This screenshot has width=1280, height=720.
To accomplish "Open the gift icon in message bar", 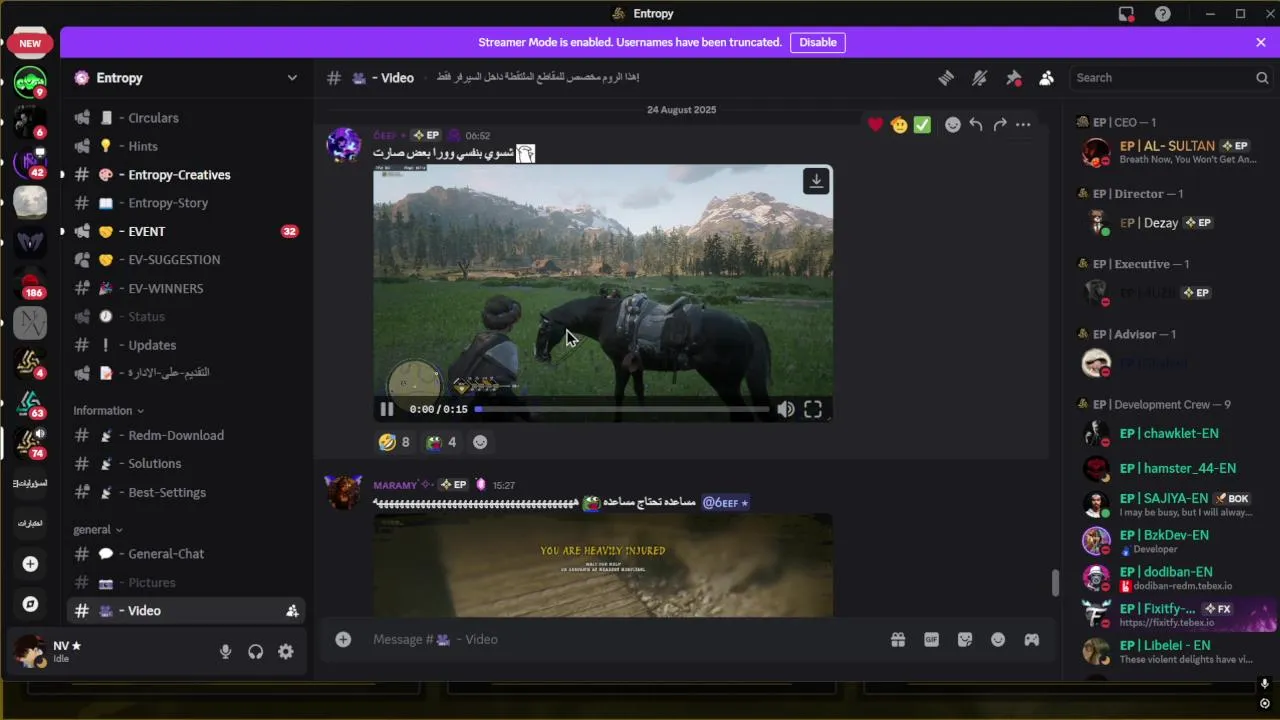I will pyautogui.click(x=898, y=639).
